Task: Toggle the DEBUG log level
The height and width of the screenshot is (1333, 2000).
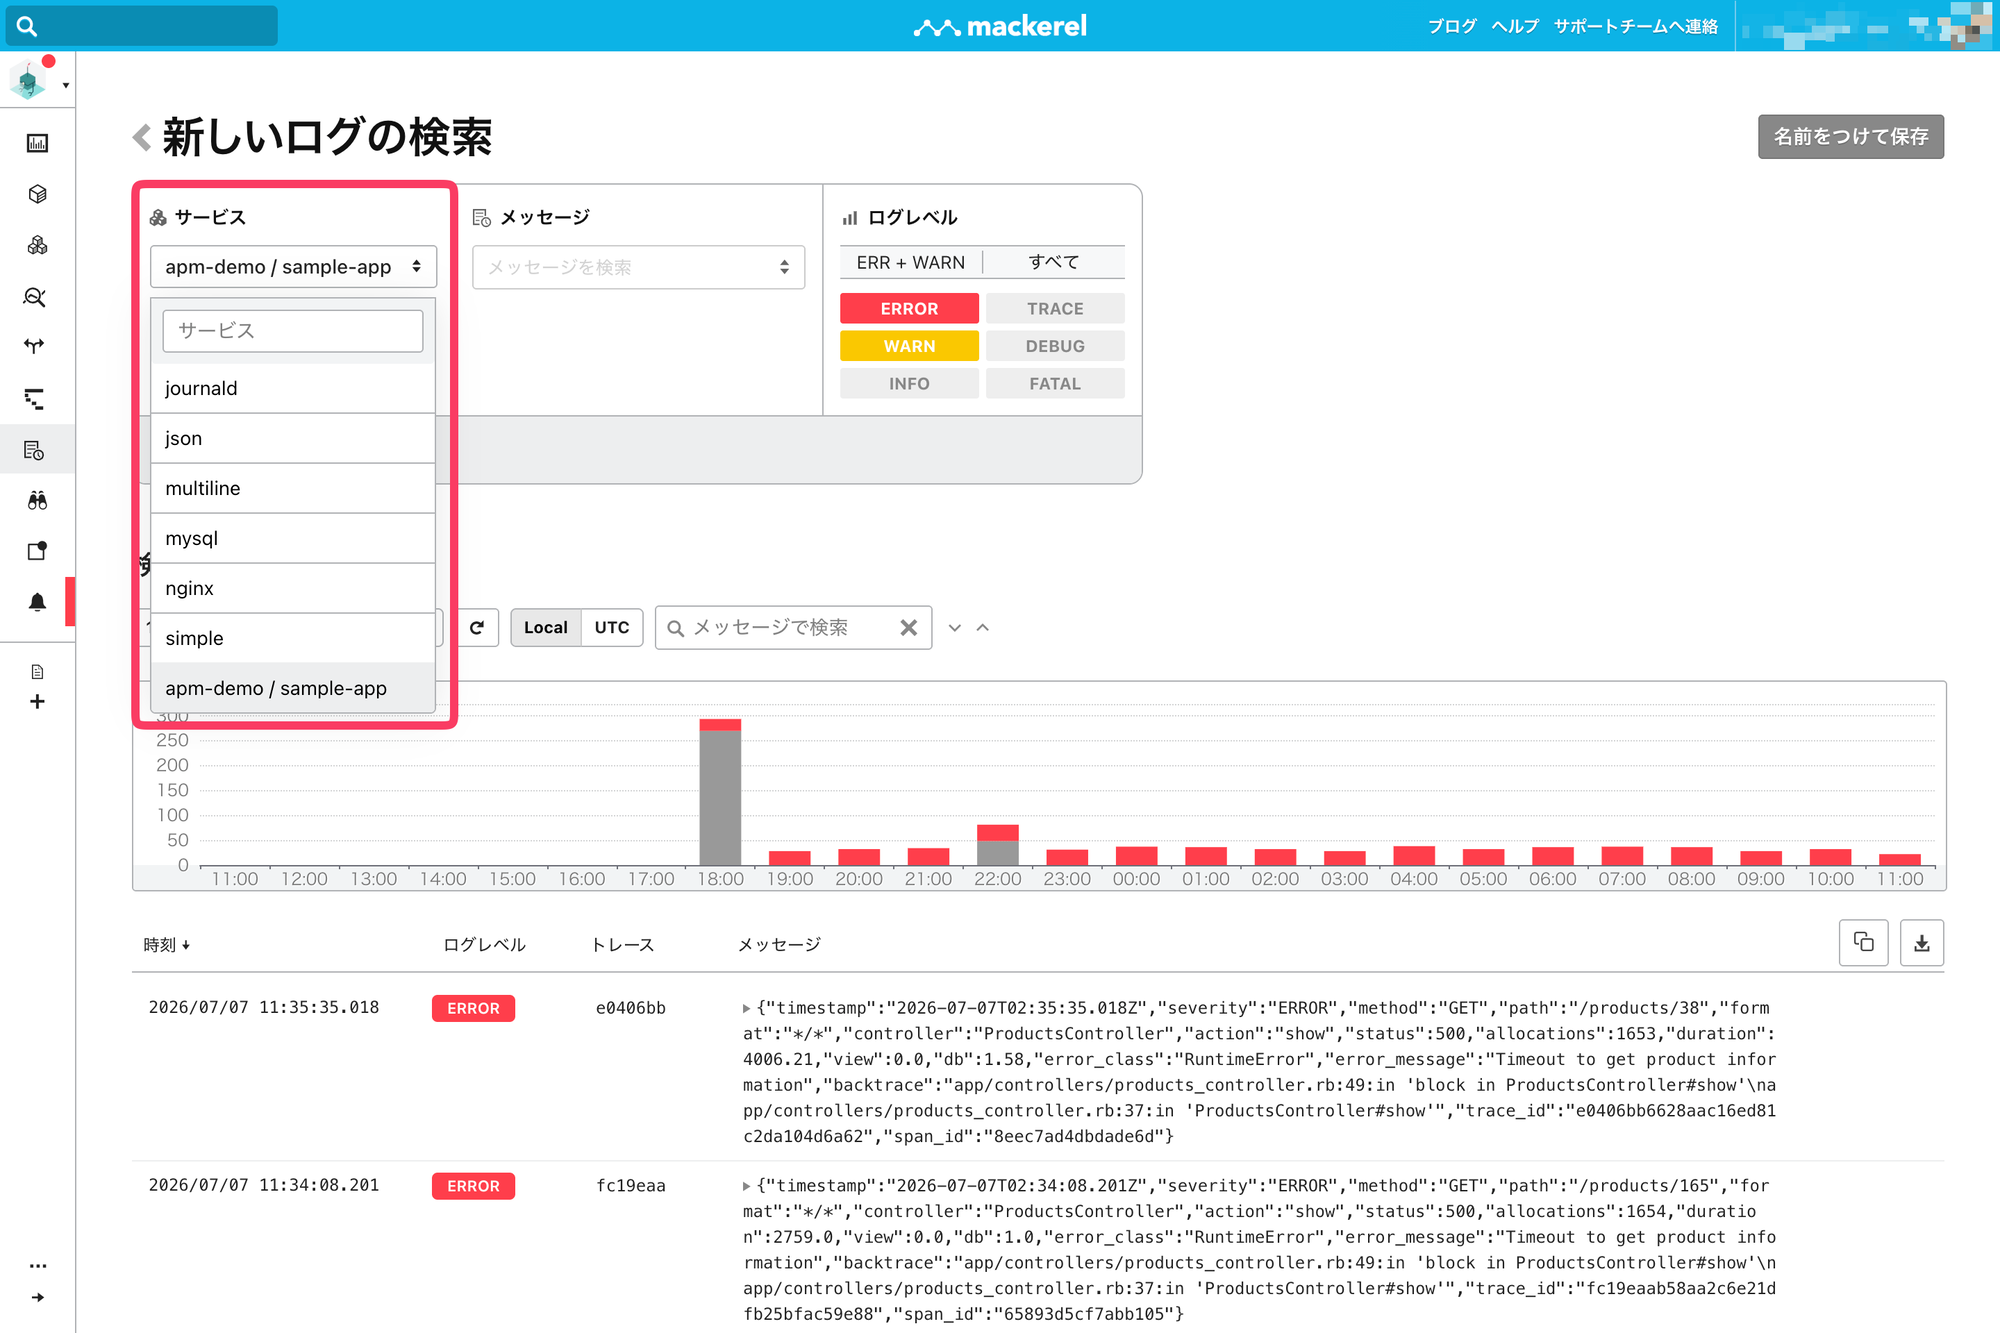Action: pyautogui.click(x=1055, y=346)
